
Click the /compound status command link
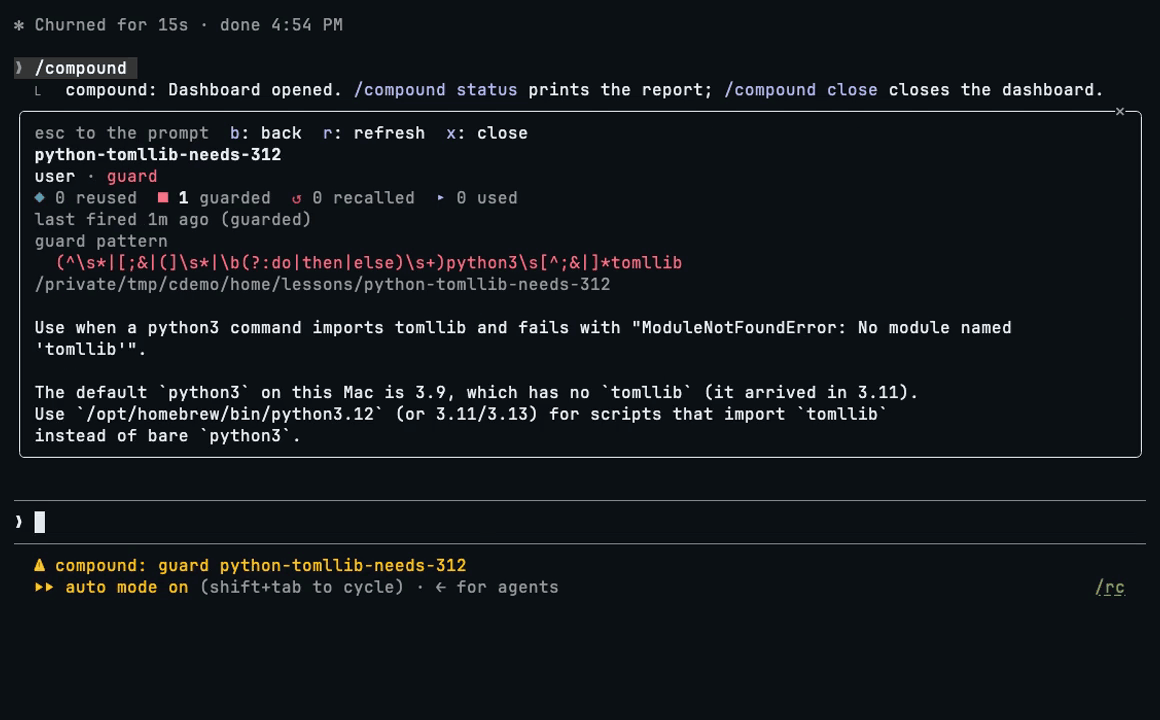click(436, 90)
